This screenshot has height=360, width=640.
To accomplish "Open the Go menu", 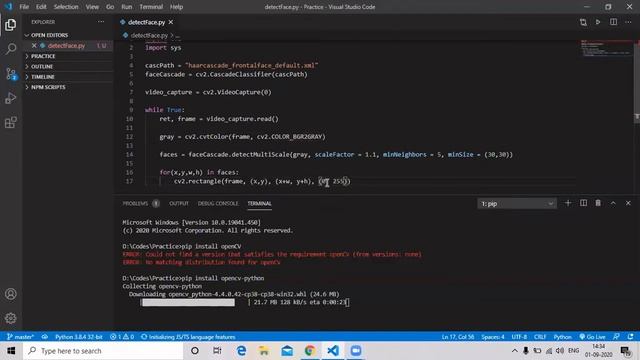I will tap(110, 7).
